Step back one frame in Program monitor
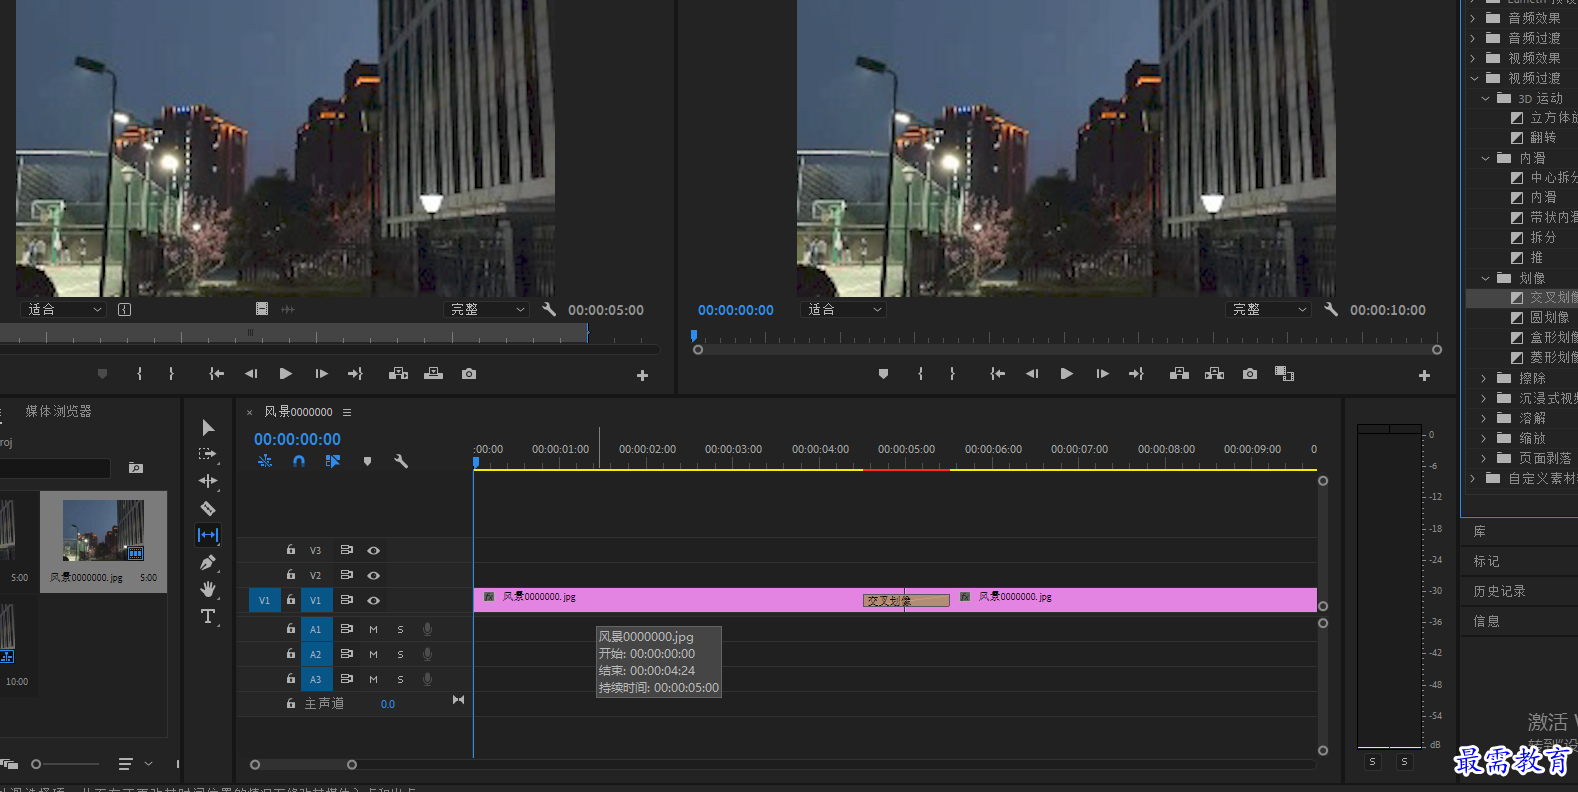This screenshot has height=792, width=1578. tap(1032, 374)
